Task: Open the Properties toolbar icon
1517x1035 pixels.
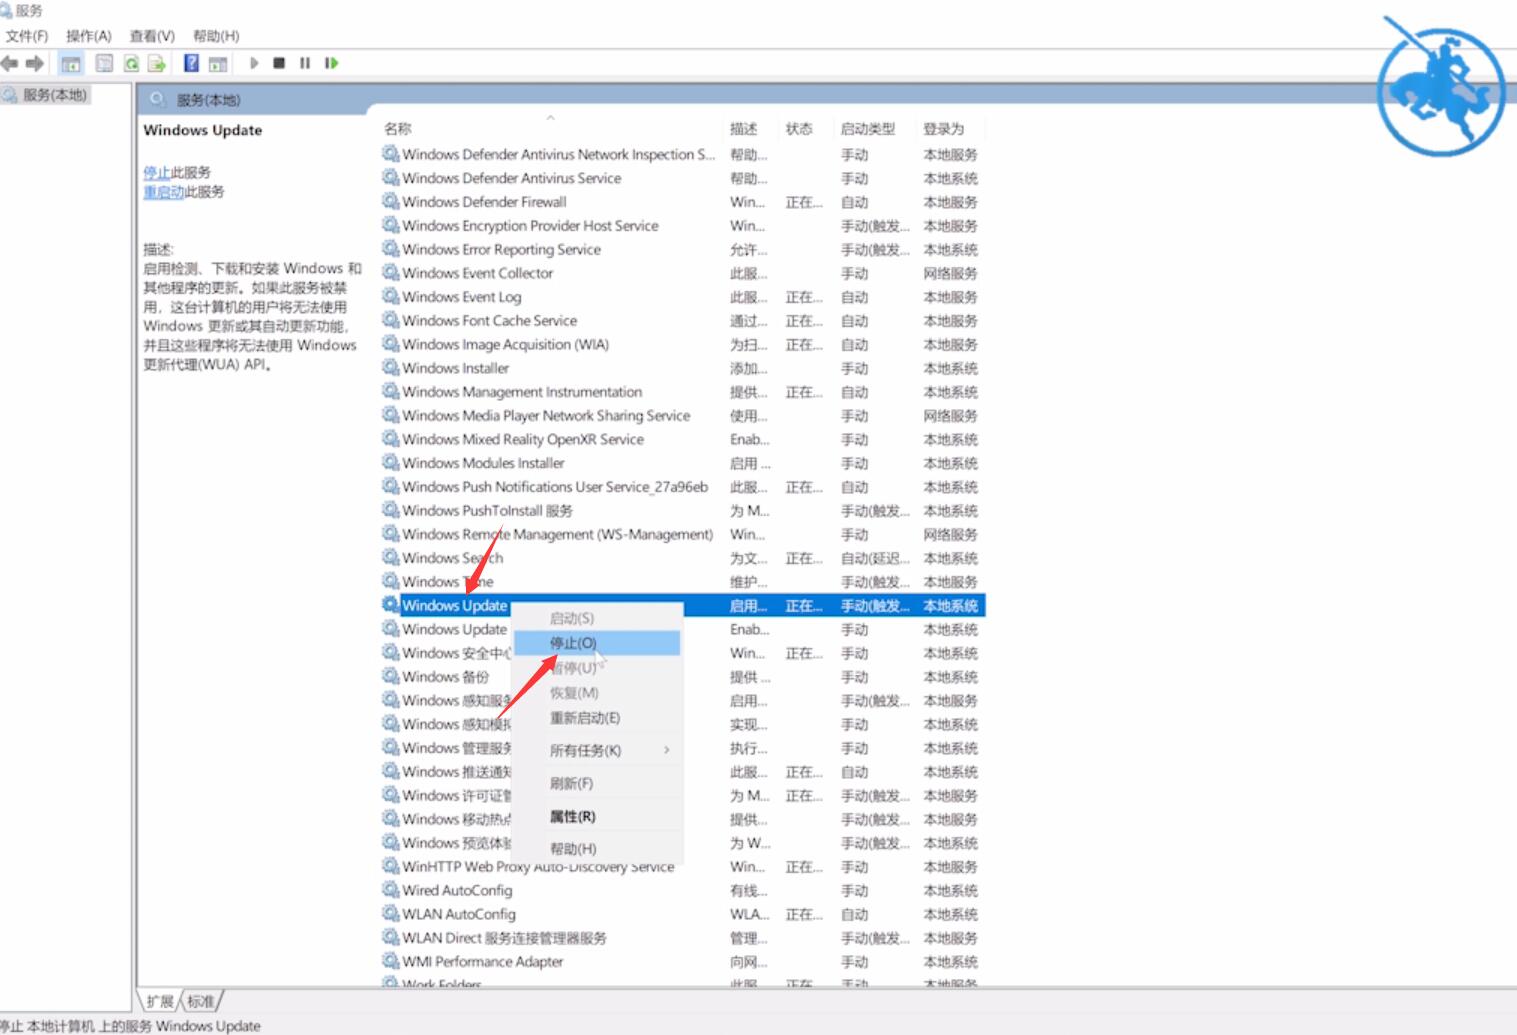Action: [x=104, y=63]
